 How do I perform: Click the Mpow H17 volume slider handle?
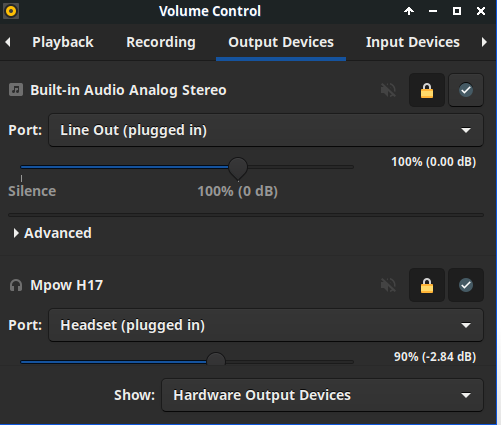pyautogui.click(x=216, y=359)
